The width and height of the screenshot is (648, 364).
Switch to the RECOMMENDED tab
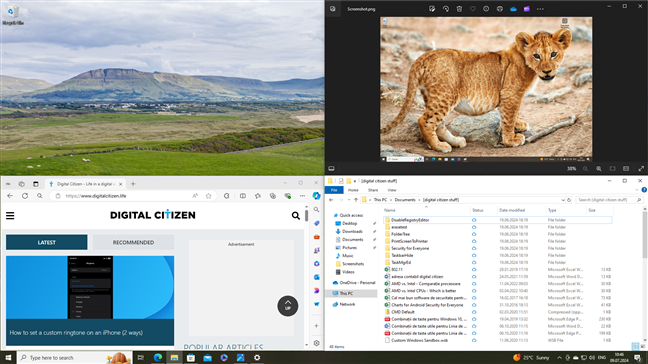[133, 243]
